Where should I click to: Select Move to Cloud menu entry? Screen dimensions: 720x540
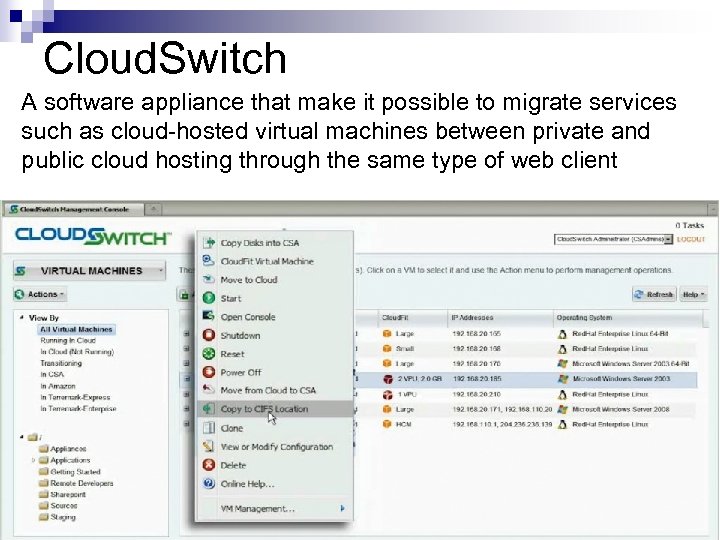[x=275, y=280]
